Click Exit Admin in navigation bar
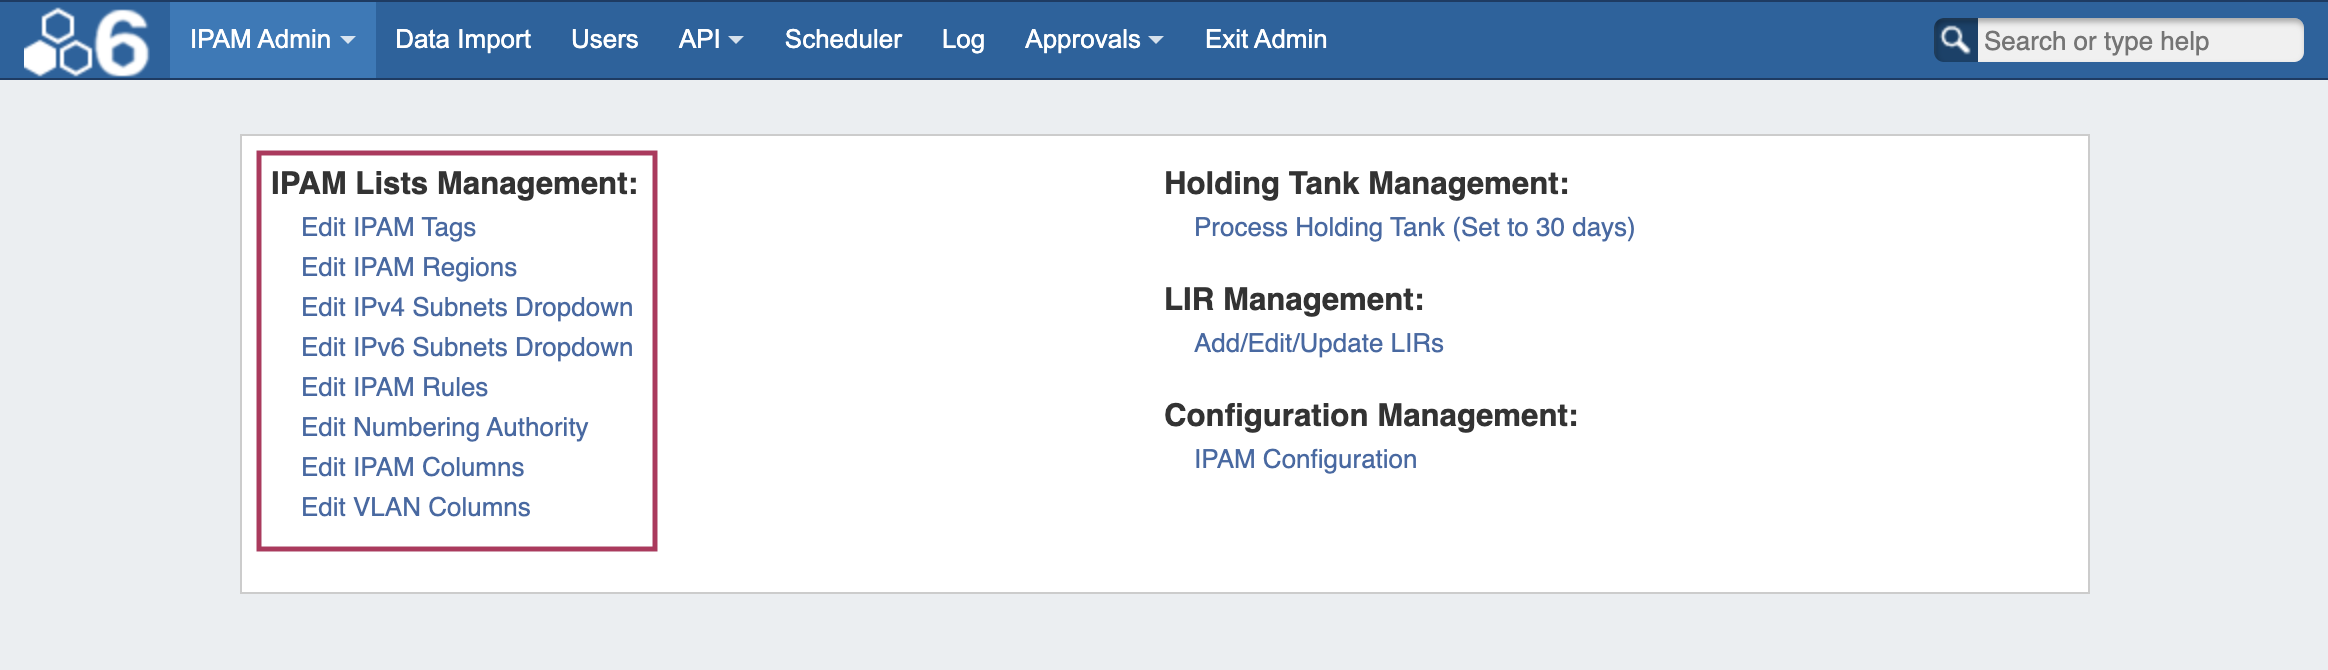The width and height of the screenshot is (2328, 670). coord(1265,39)
